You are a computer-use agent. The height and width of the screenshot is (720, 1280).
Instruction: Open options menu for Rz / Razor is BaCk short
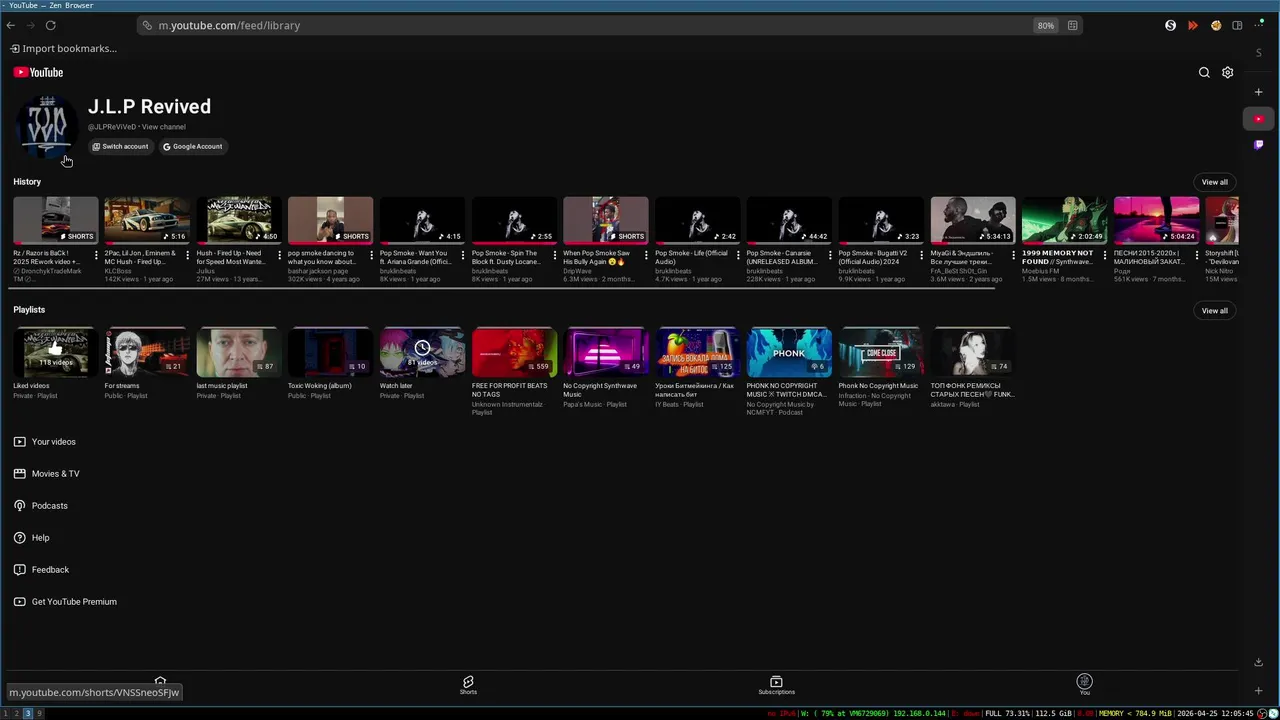(96, 255)
